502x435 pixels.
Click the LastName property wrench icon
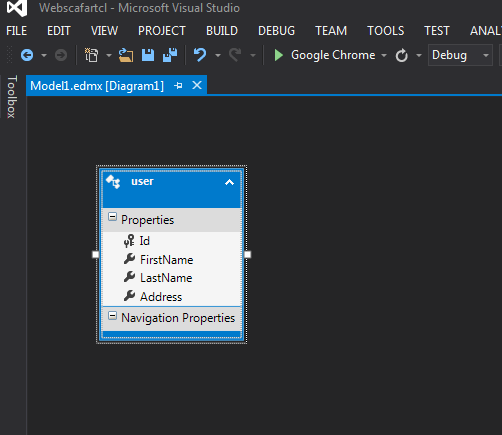point(129,277)
